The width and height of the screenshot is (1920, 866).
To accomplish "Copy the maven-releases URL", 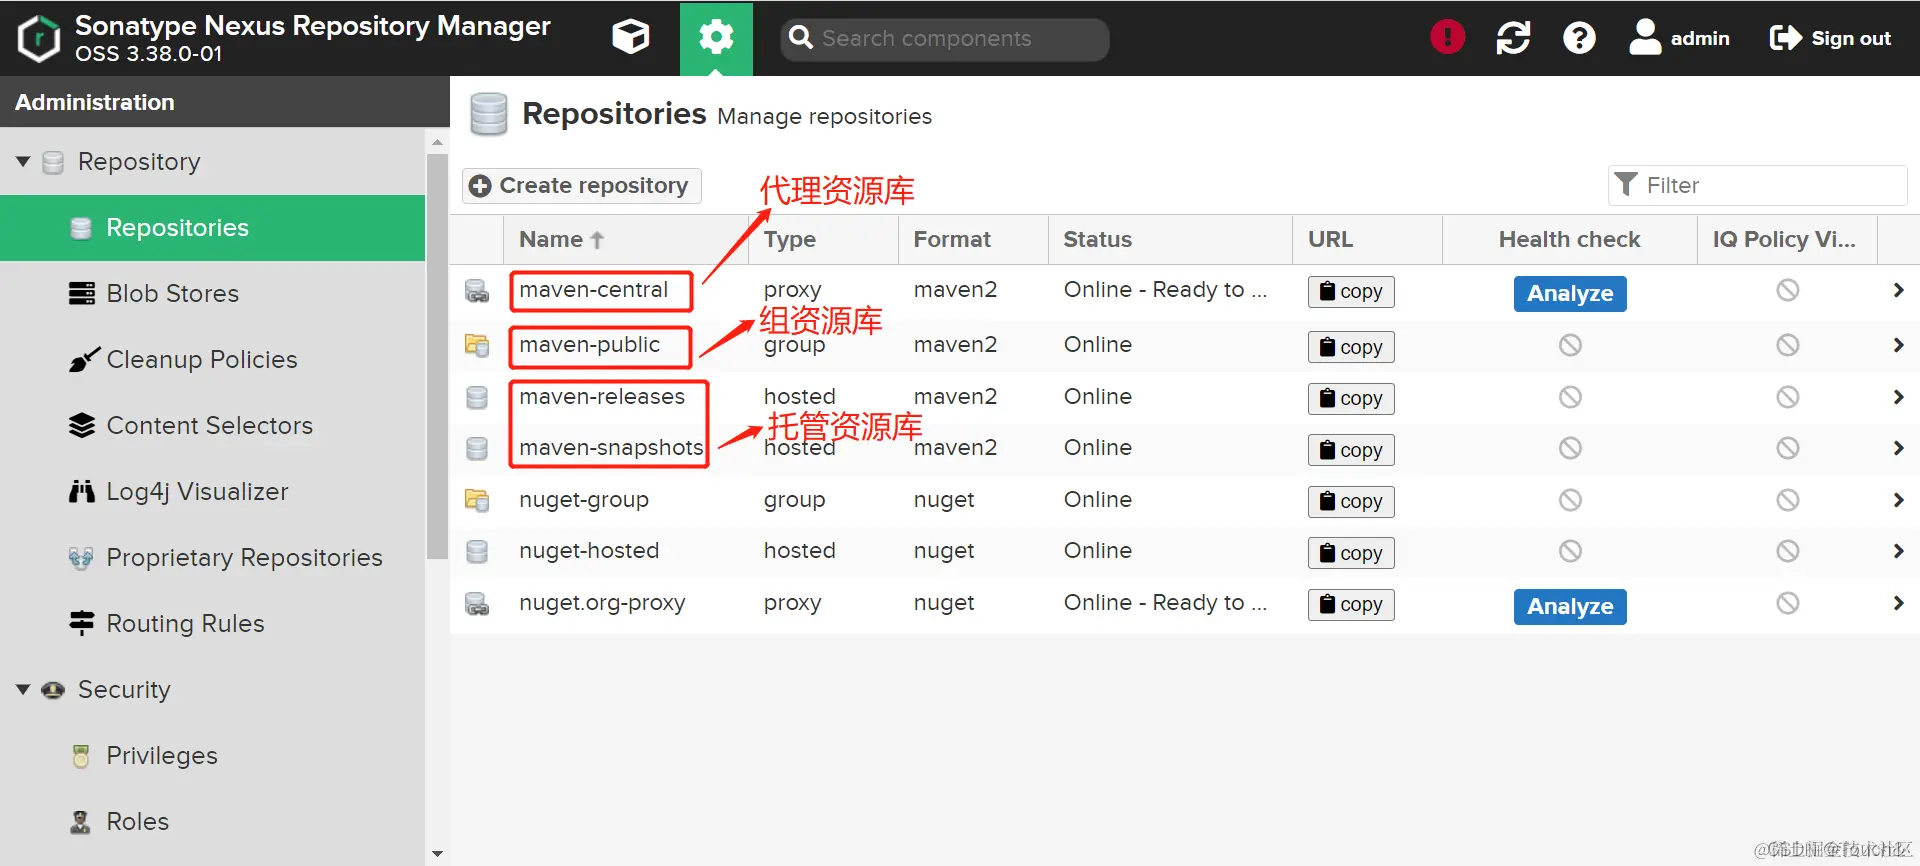I will 1351,399.
